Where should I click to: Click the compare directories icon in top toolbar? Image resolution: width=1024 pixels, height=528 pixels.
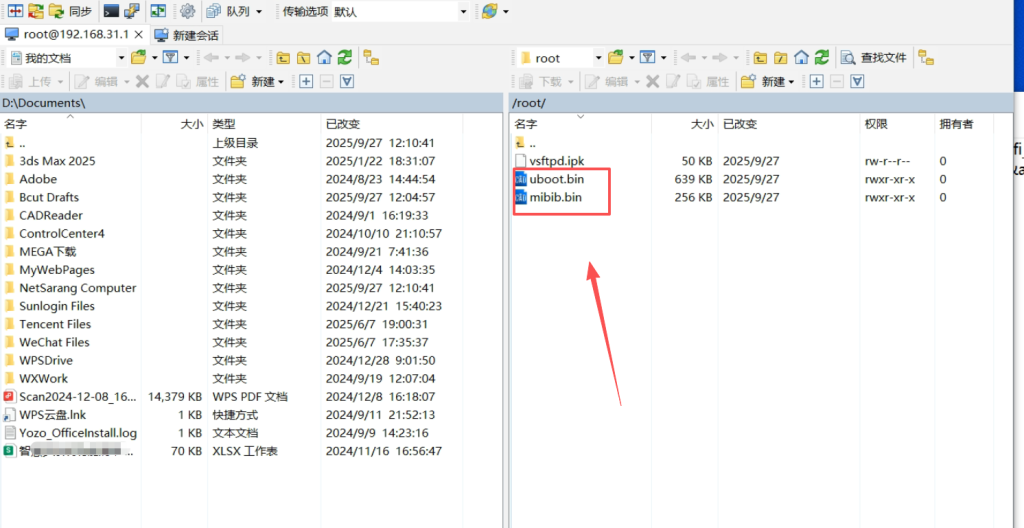pyautogui.click(x=16, y=11)
